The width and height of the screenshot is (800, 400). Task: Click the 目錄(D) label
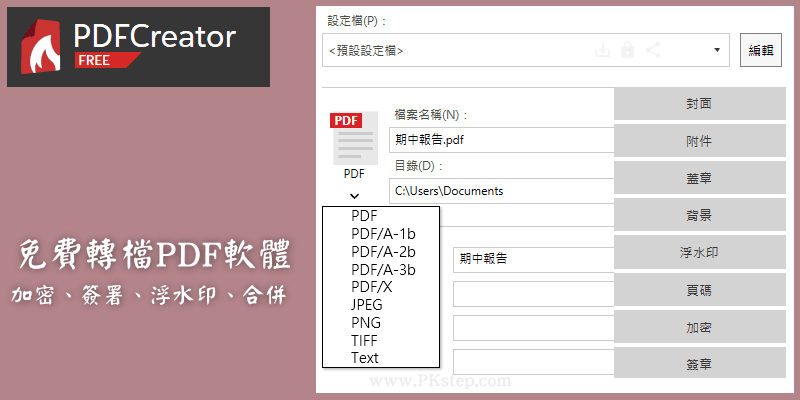(x=418, y=166)
